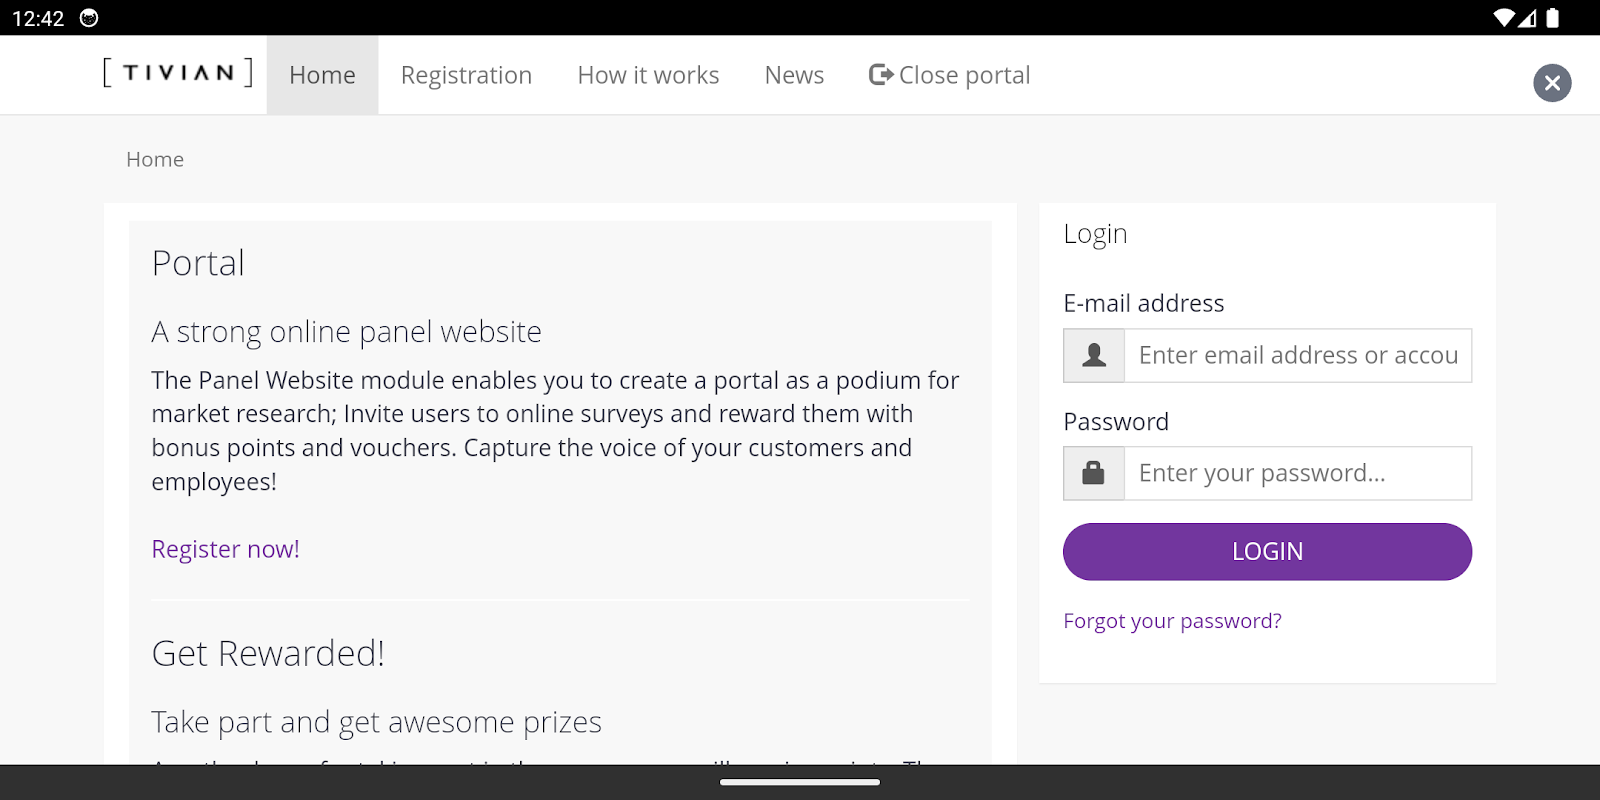
Task: Select the News menu item
Action: point(794,76)
